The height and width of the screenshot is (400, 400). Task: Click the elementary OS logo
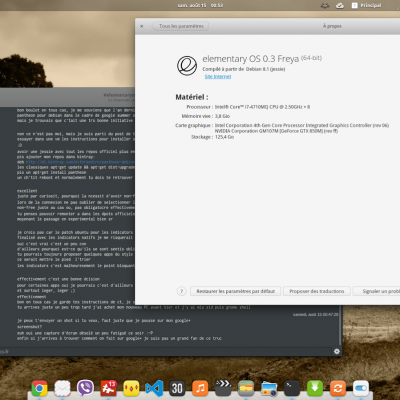187,66
